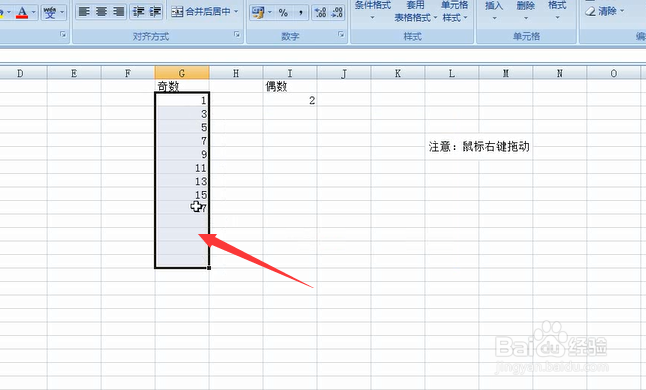Viewport: 646px width, 390px height.
Task: Open 对齐方式 dialog launcher
Action: pos(237,35)
